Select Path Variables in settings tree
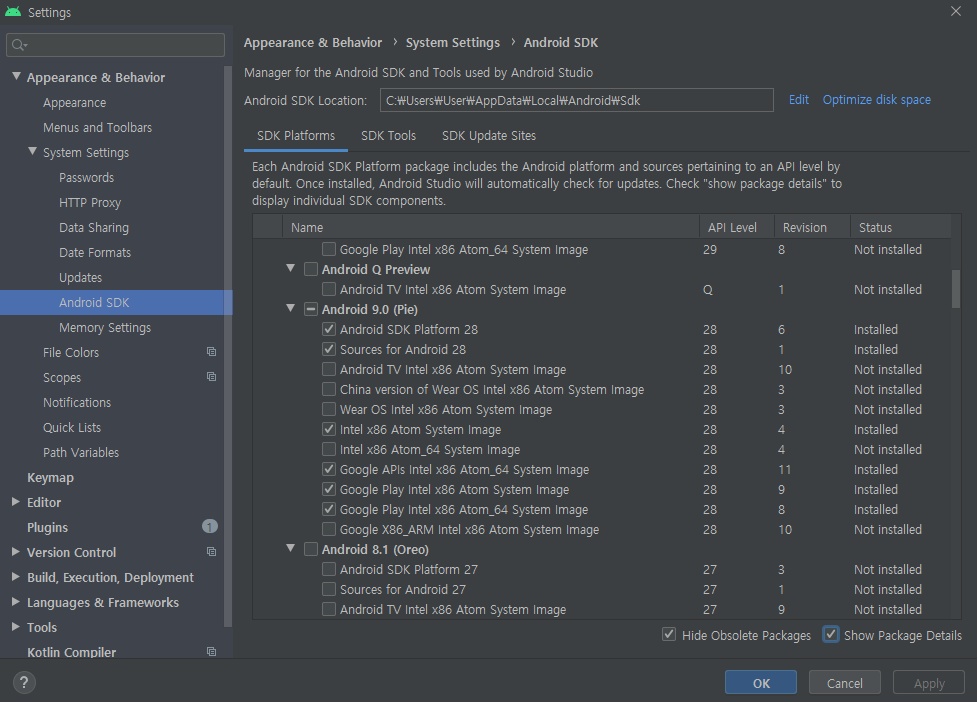Viewport: 977px width, 702px height. 80,452
